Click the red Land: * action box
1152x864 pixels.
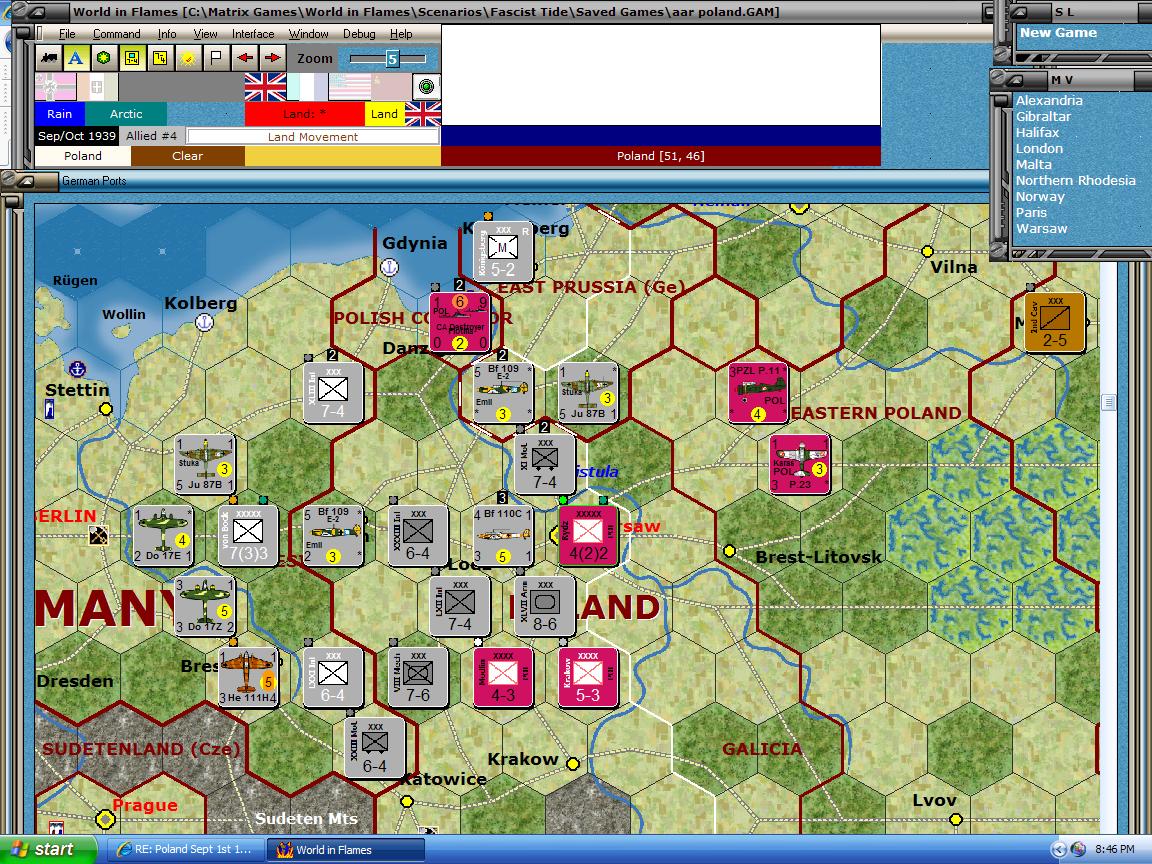(x=304, y=114)
